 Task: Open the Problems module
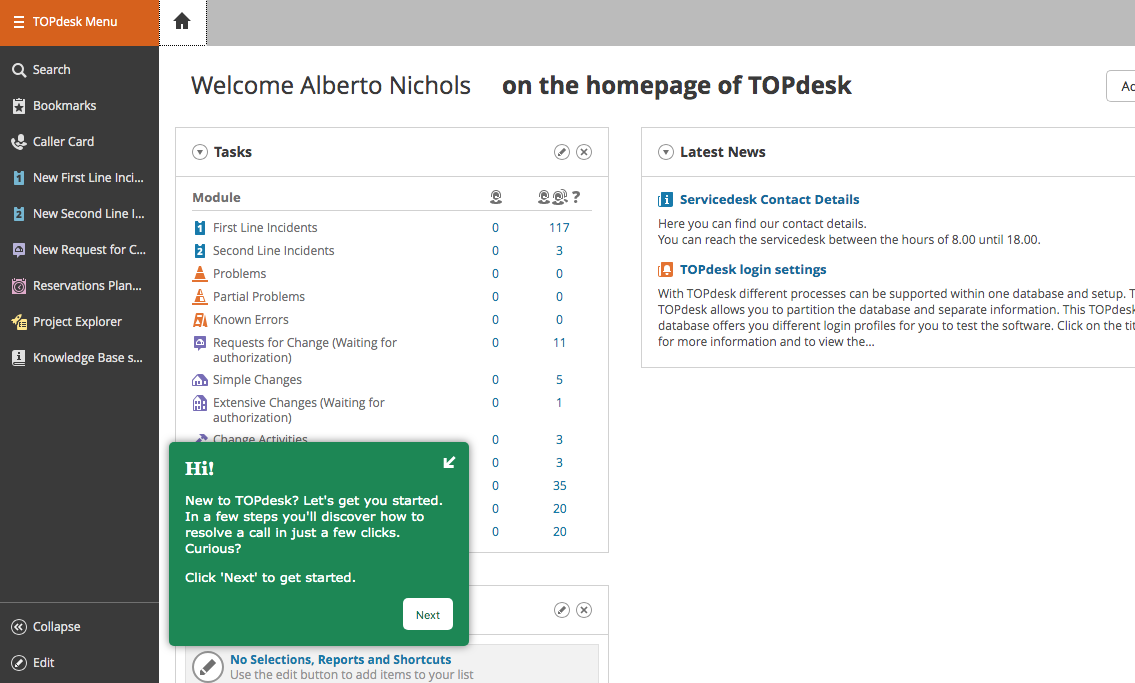(x=240, y=274)
